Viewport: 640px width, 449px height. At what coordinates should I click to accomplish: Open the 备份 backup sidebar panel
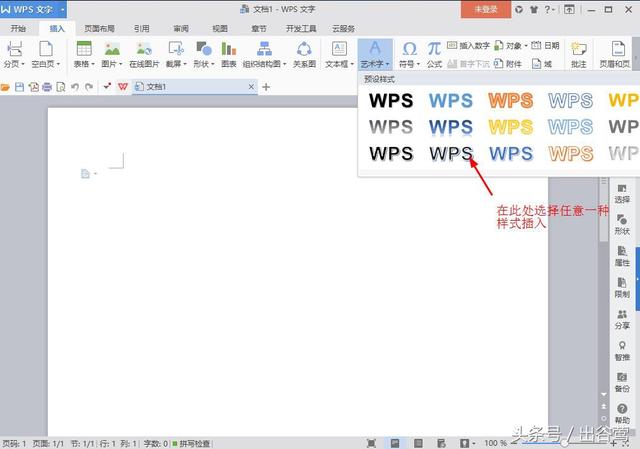click(622, 382)
